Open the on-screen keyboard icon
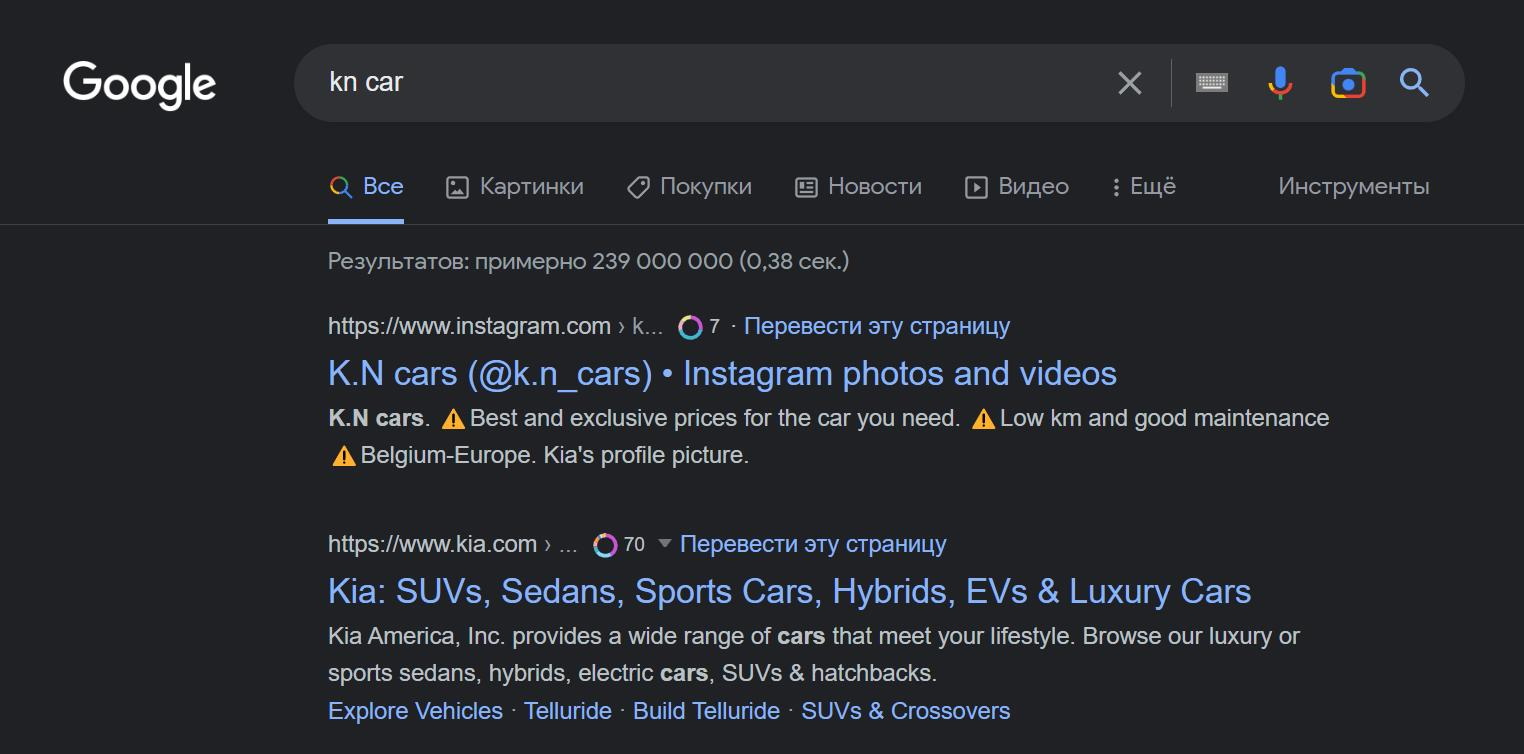 1212,83
